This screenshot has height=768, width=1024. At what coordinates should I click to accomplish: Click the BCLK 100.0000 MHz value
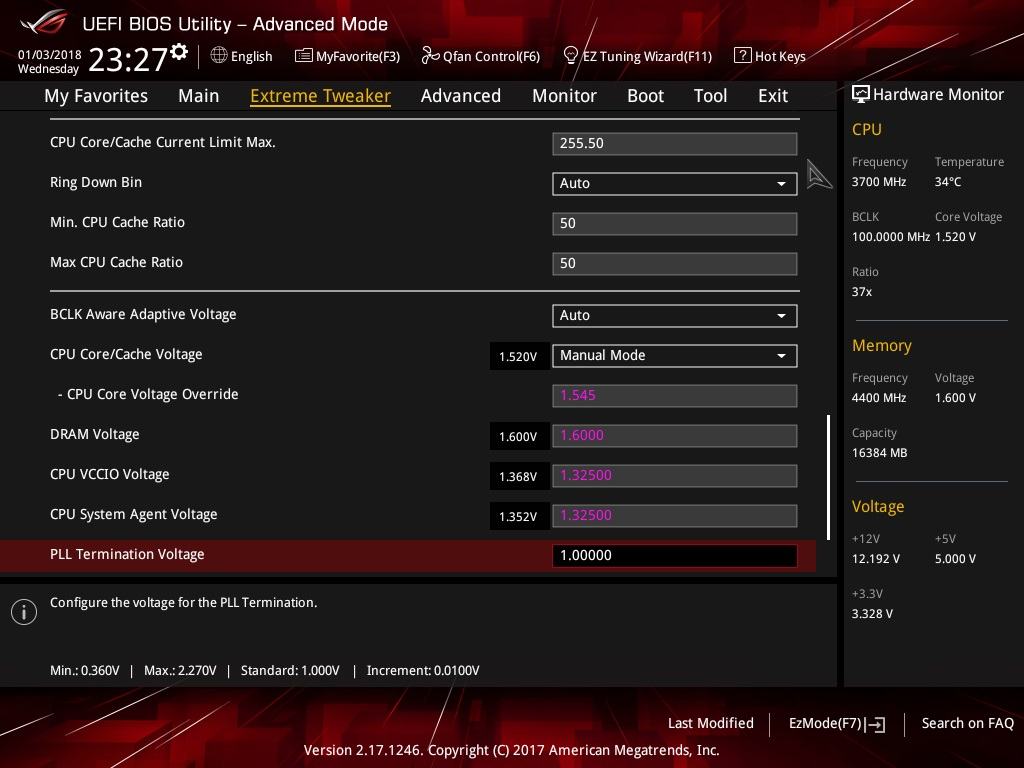click(891, 236)
